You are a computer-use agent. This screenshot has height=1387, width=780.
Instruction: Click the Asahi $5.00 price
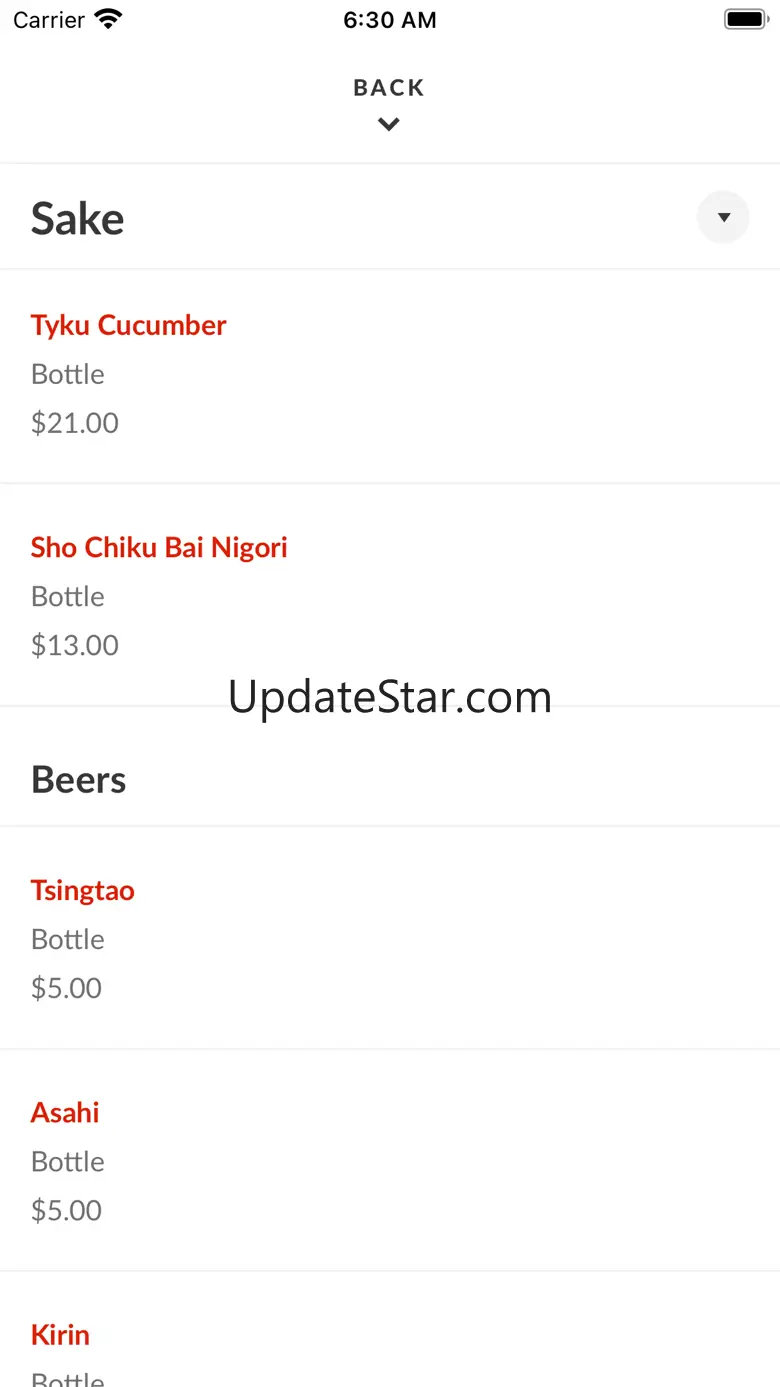[x=67, y=1210]
